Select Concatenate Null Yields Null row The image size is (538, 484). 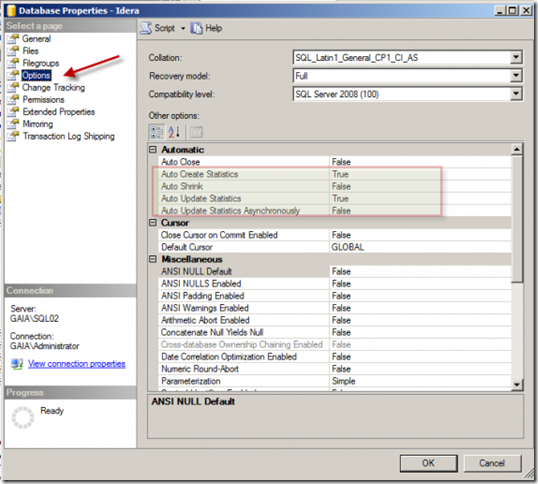coord(335,332)
